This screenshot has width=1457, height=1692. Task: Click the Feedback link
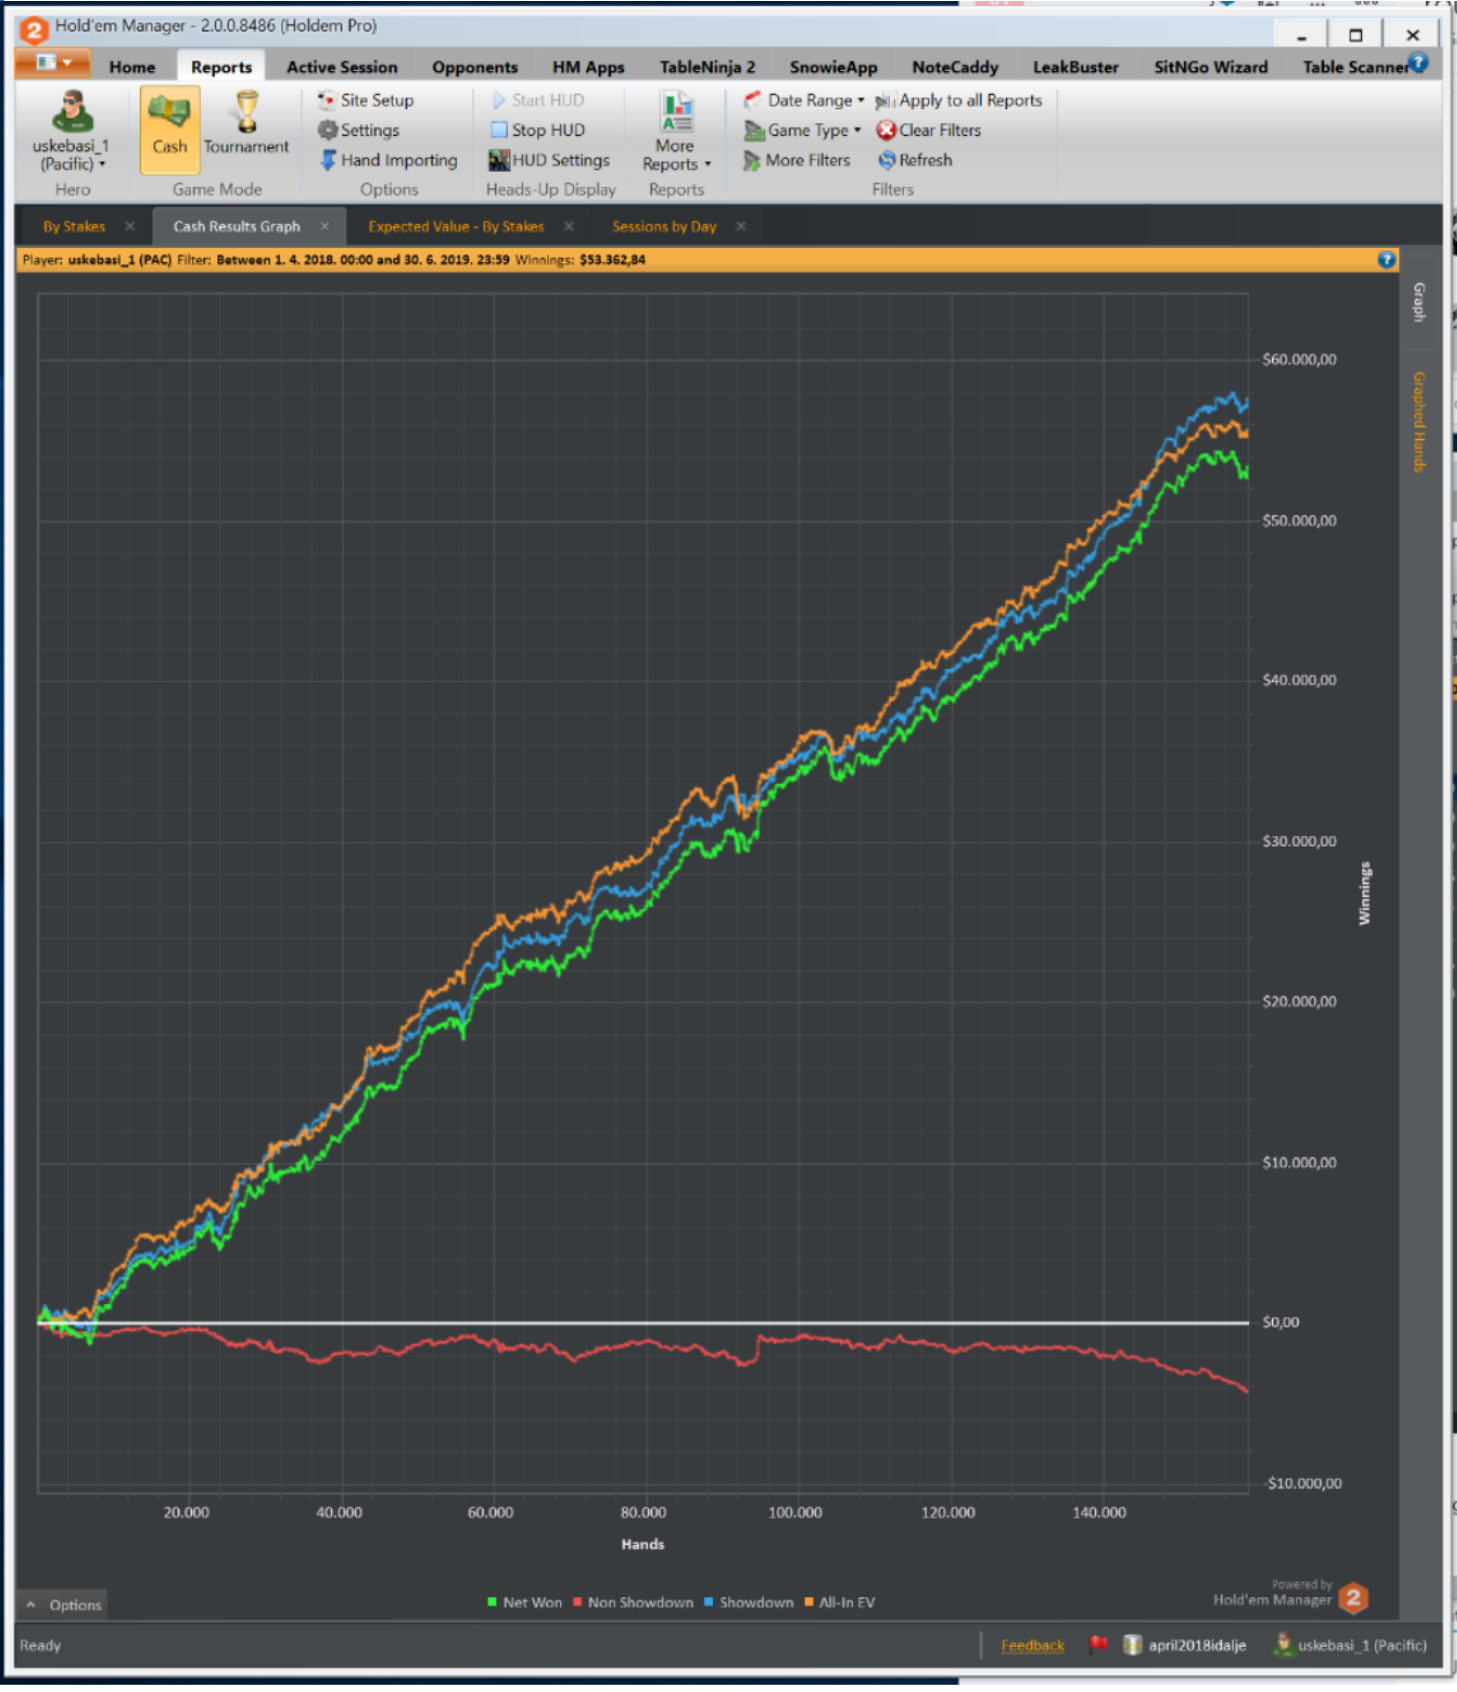[x=1032, y=1646]
